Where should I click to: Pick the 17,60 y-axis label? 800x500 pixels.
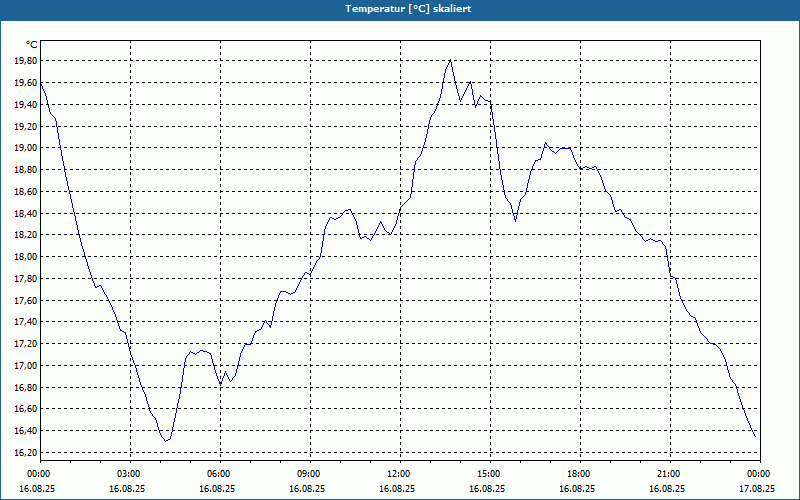(27, 301)
